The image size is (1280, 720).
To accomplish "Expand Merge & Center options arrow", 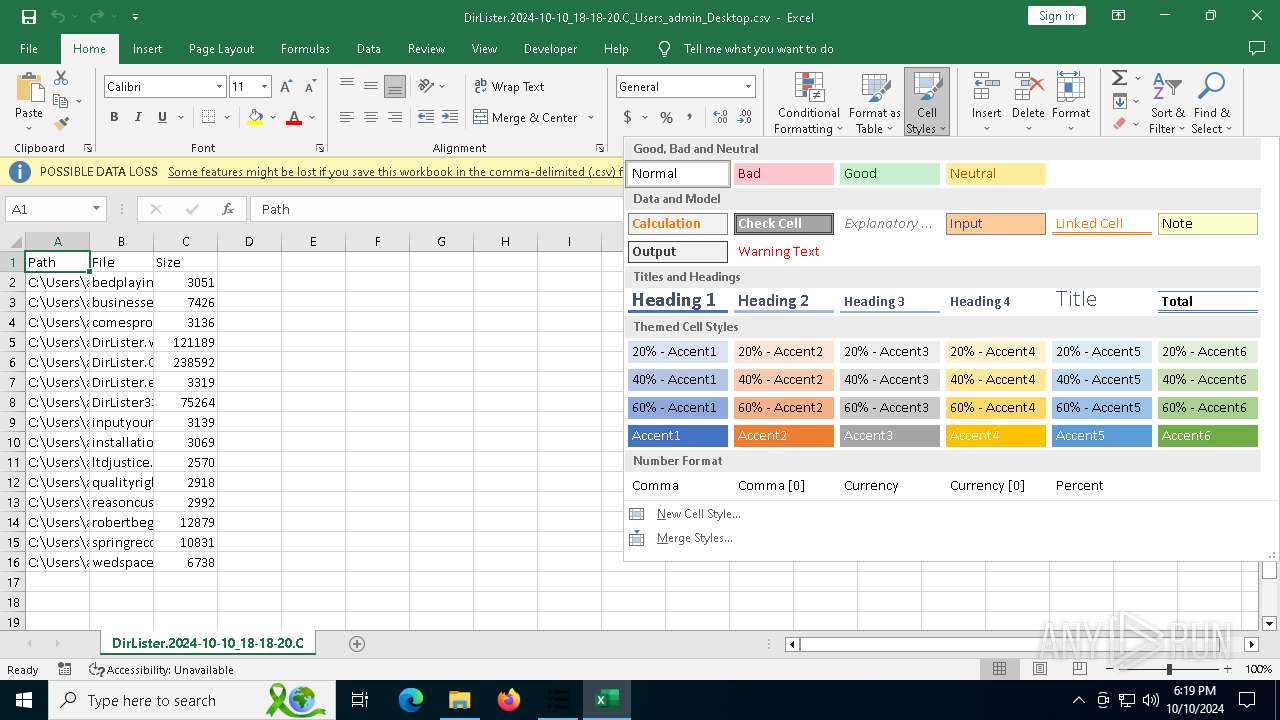I will (x=590, y=118).
